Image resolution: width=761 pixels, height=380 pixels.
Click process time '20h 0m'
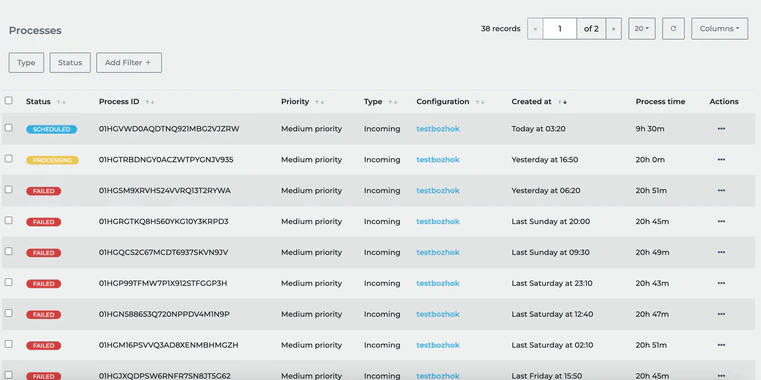pyautogui.click(x=650, y=160)
